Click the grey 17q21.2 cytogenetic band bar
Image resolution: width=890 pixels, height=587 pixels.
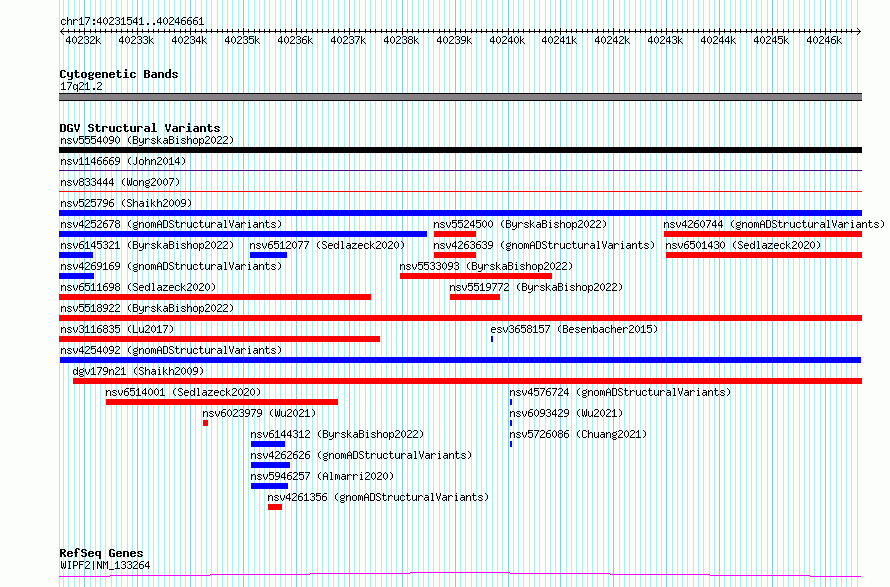pos(460,97)
